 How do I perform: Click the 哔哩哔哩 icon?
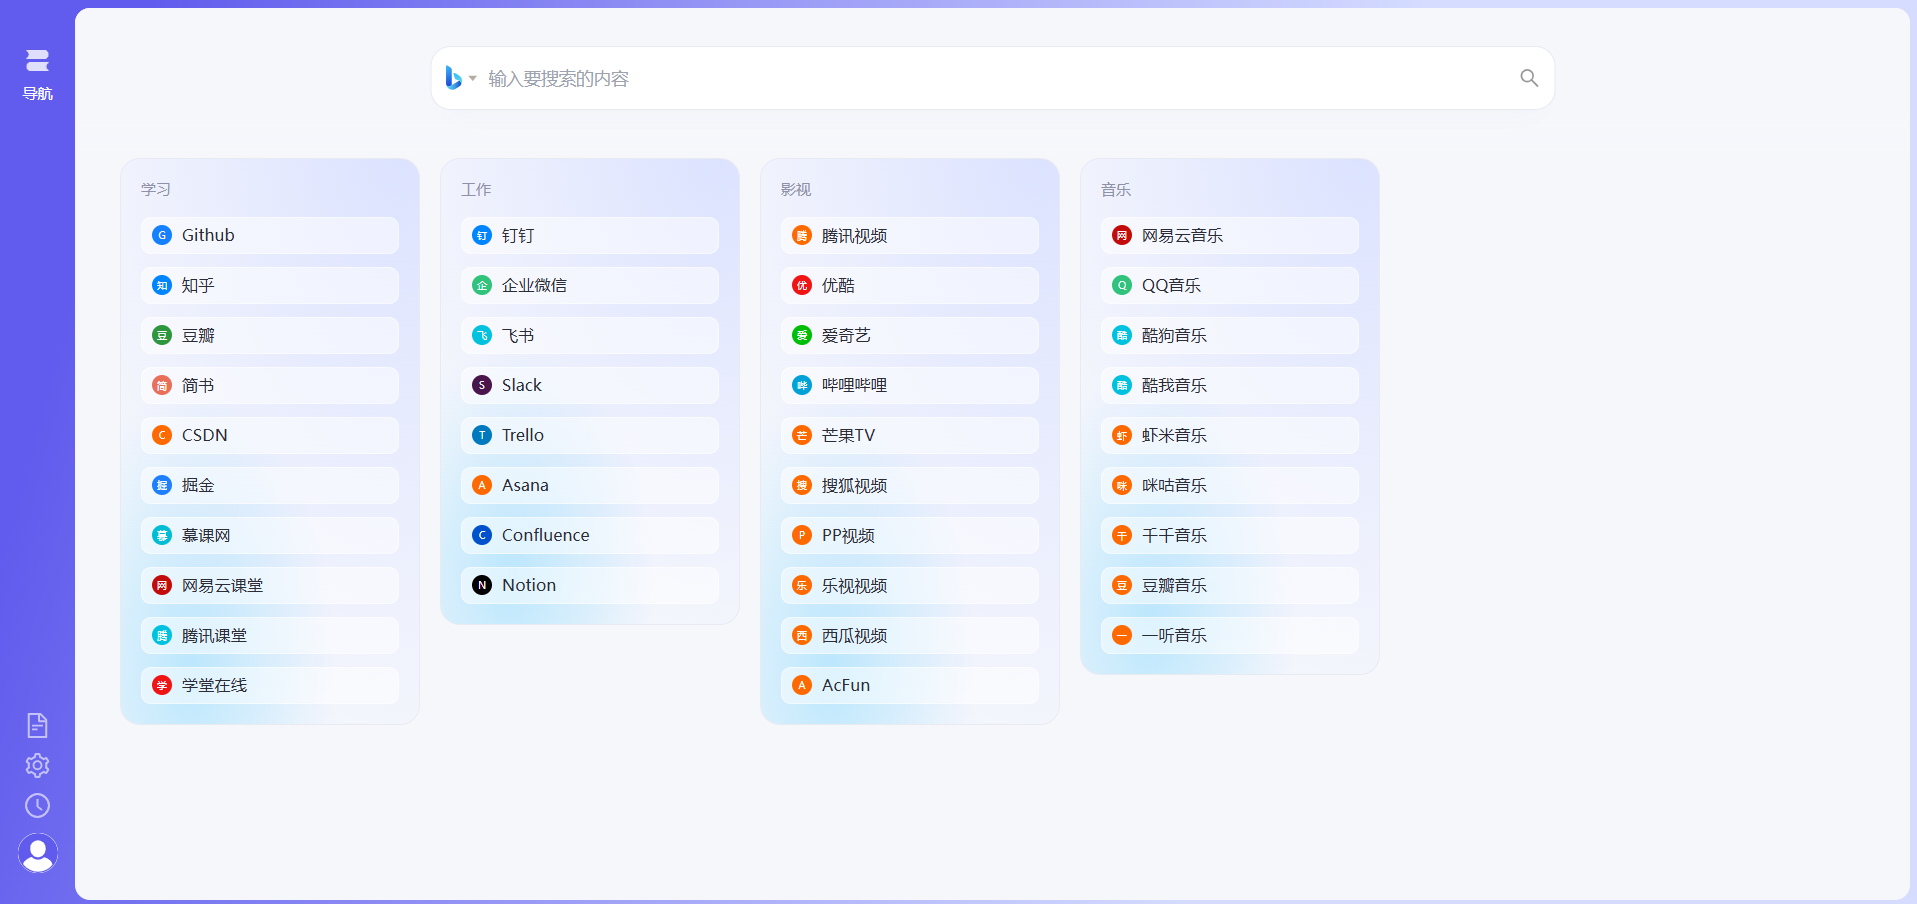pyautogui.click(x=802, y=385)
